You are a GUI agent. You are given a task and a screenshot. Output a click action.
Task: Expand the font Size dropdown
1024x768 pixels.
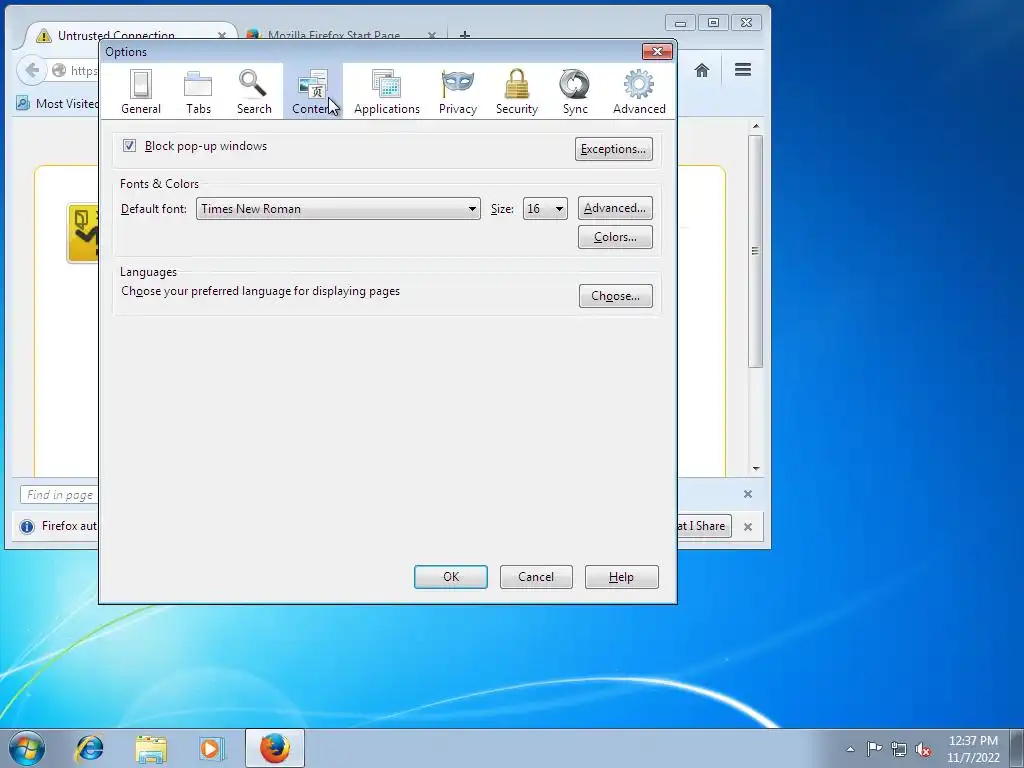(x=545, y=208)
